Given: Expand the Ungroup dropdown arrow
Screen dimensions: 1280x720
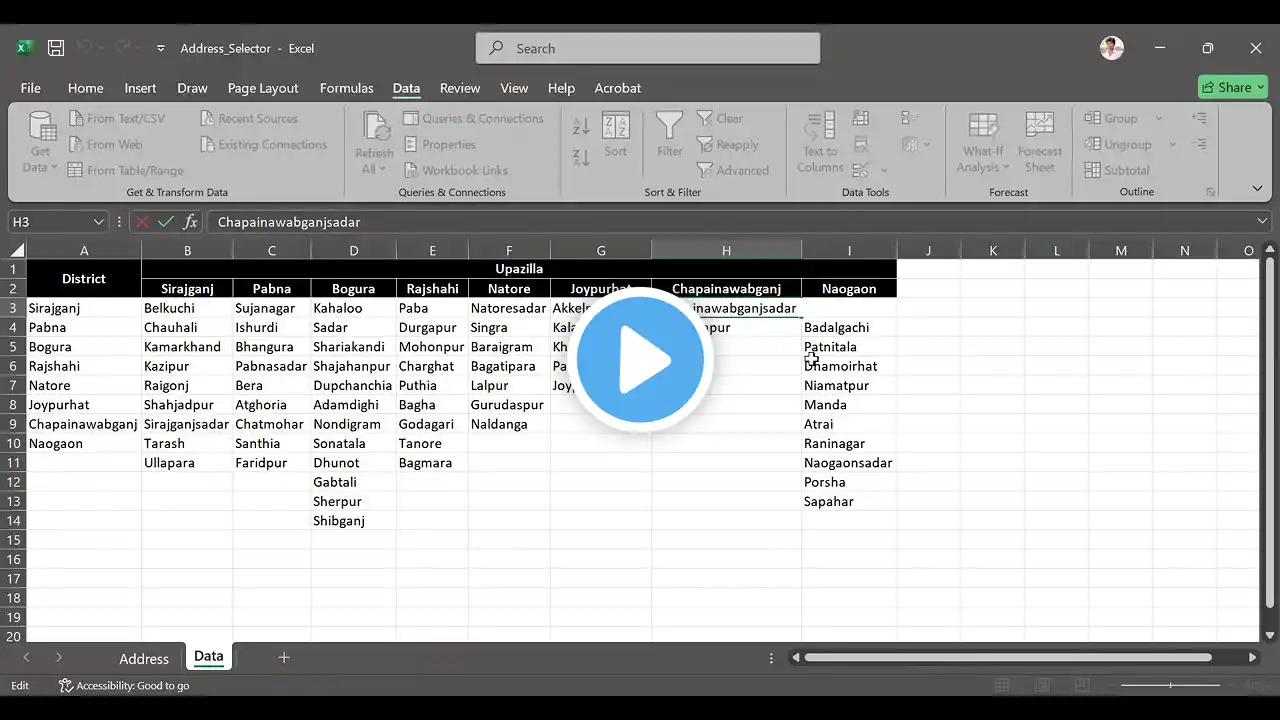Looking at the screenshot, I should point(1173,144).
